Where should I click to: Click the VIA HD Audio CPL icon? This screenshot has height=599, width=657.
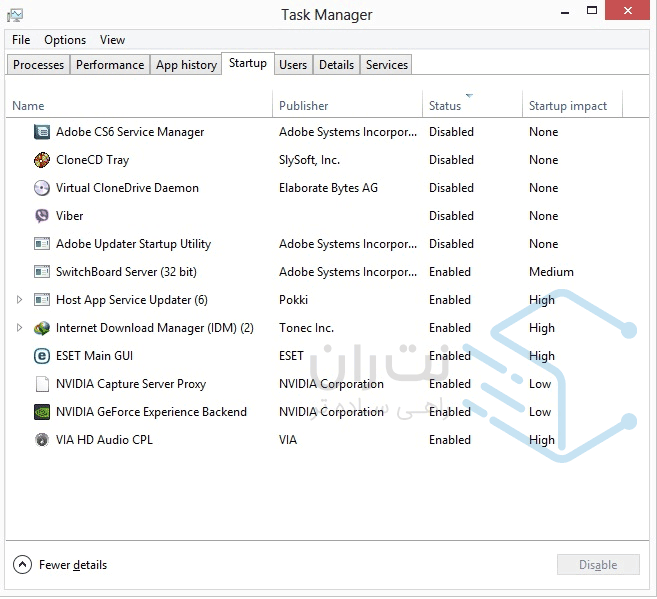click(41, 440)
